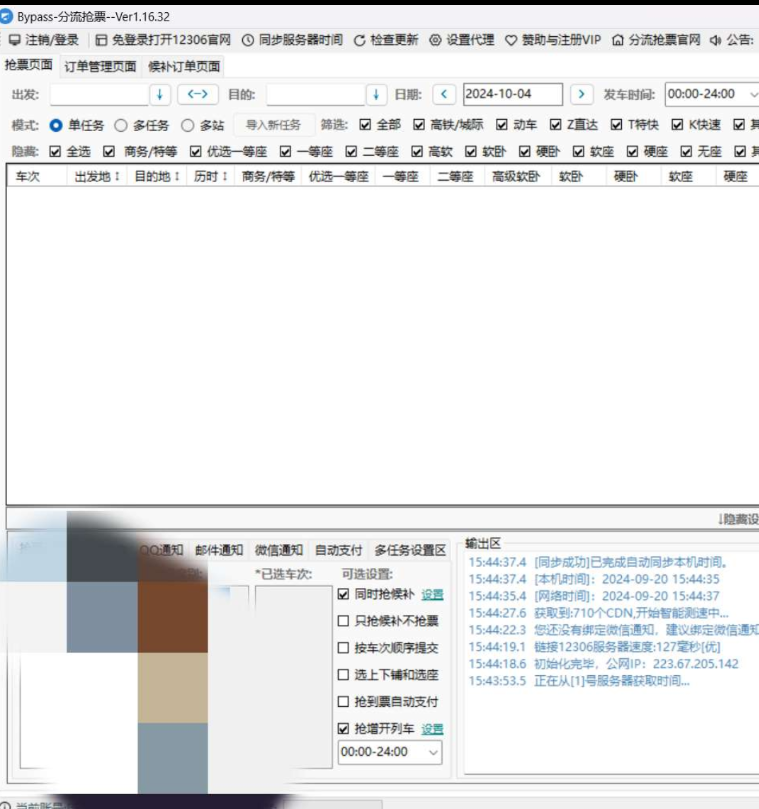Swap departure and destination stations arrow
The height and width of the screenshot is (809, 759).
(198, 94)
